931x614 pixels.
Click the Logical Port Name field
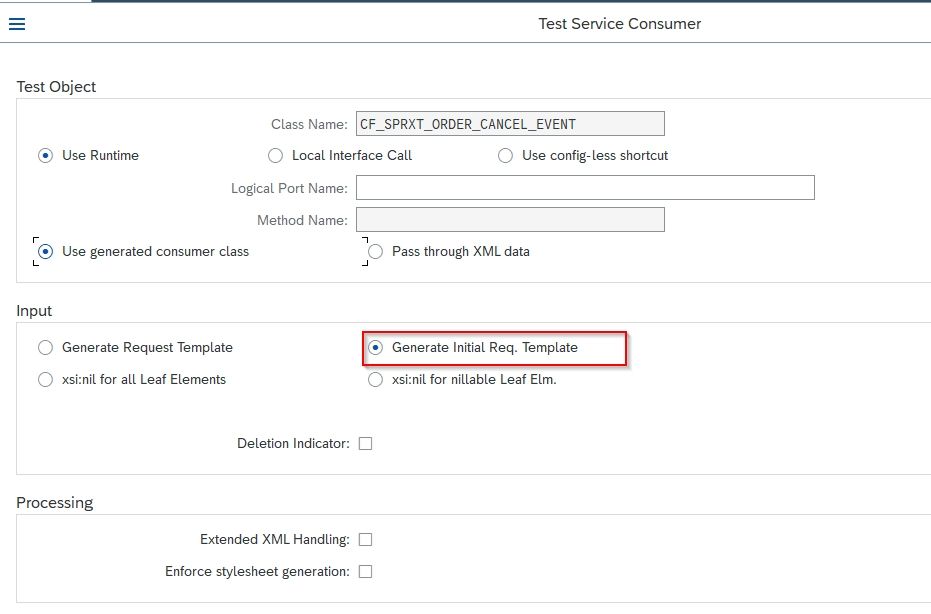585,188
